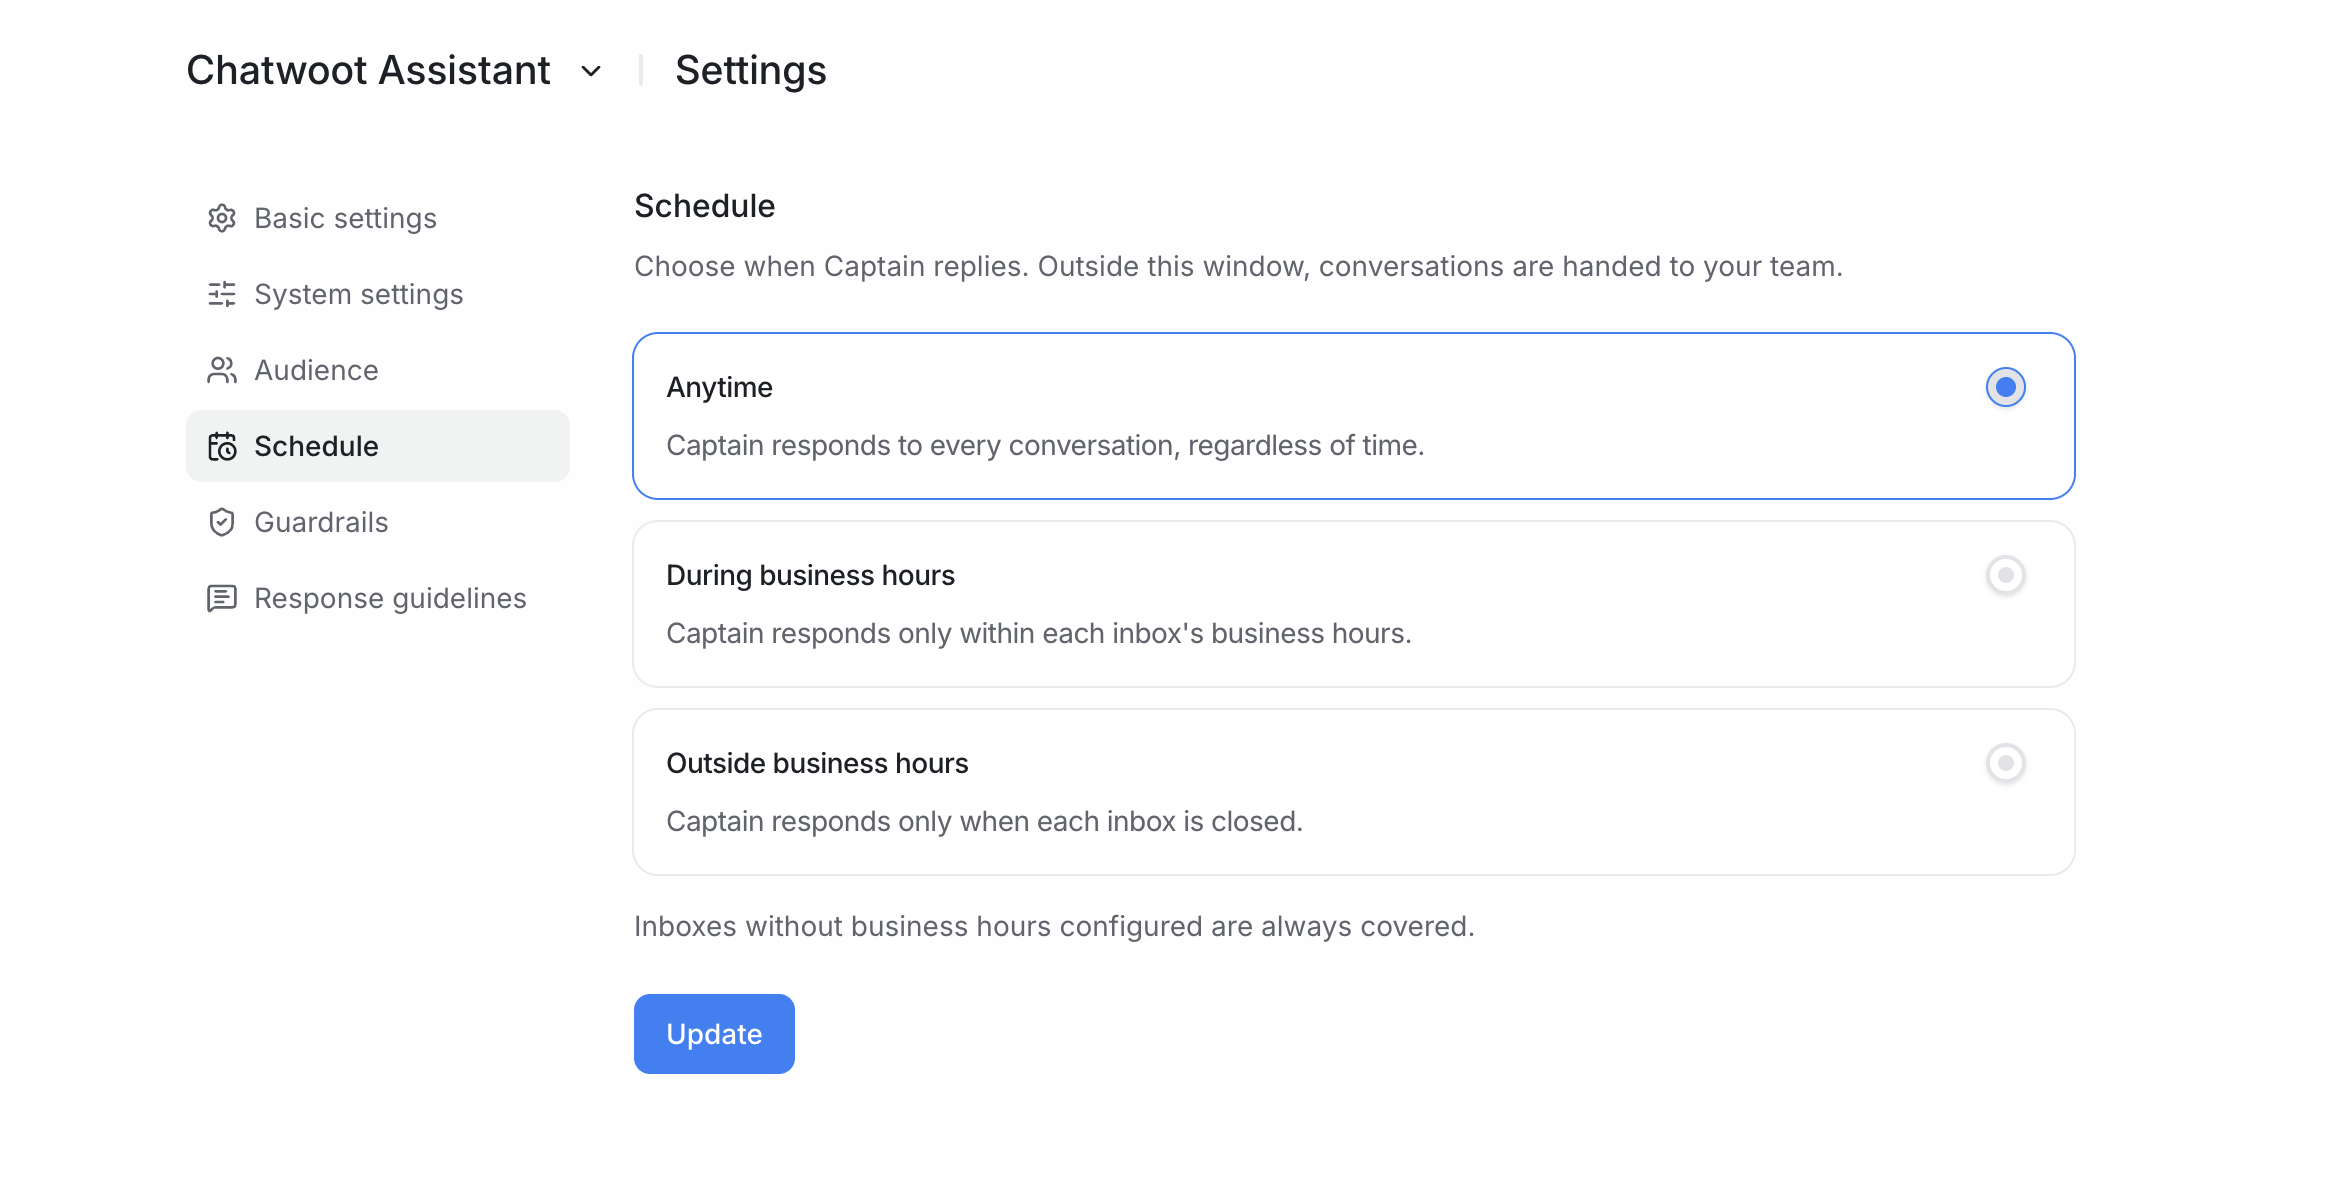Viewport: 2336px width, 1198px height.
Task: Click the Guardrails shield icon
Action: (221, 522)
